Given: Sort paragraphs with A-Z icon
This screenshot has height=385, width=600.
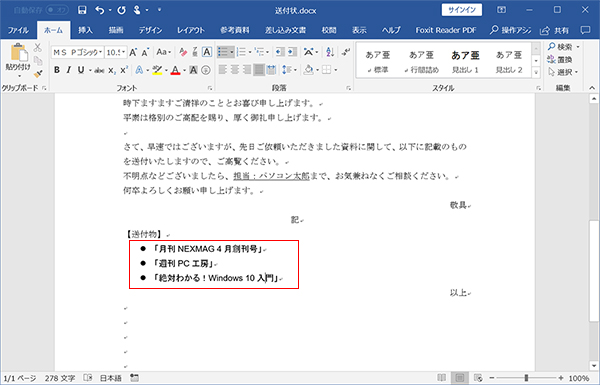Looking at the screenshot, I should point(330,52).
